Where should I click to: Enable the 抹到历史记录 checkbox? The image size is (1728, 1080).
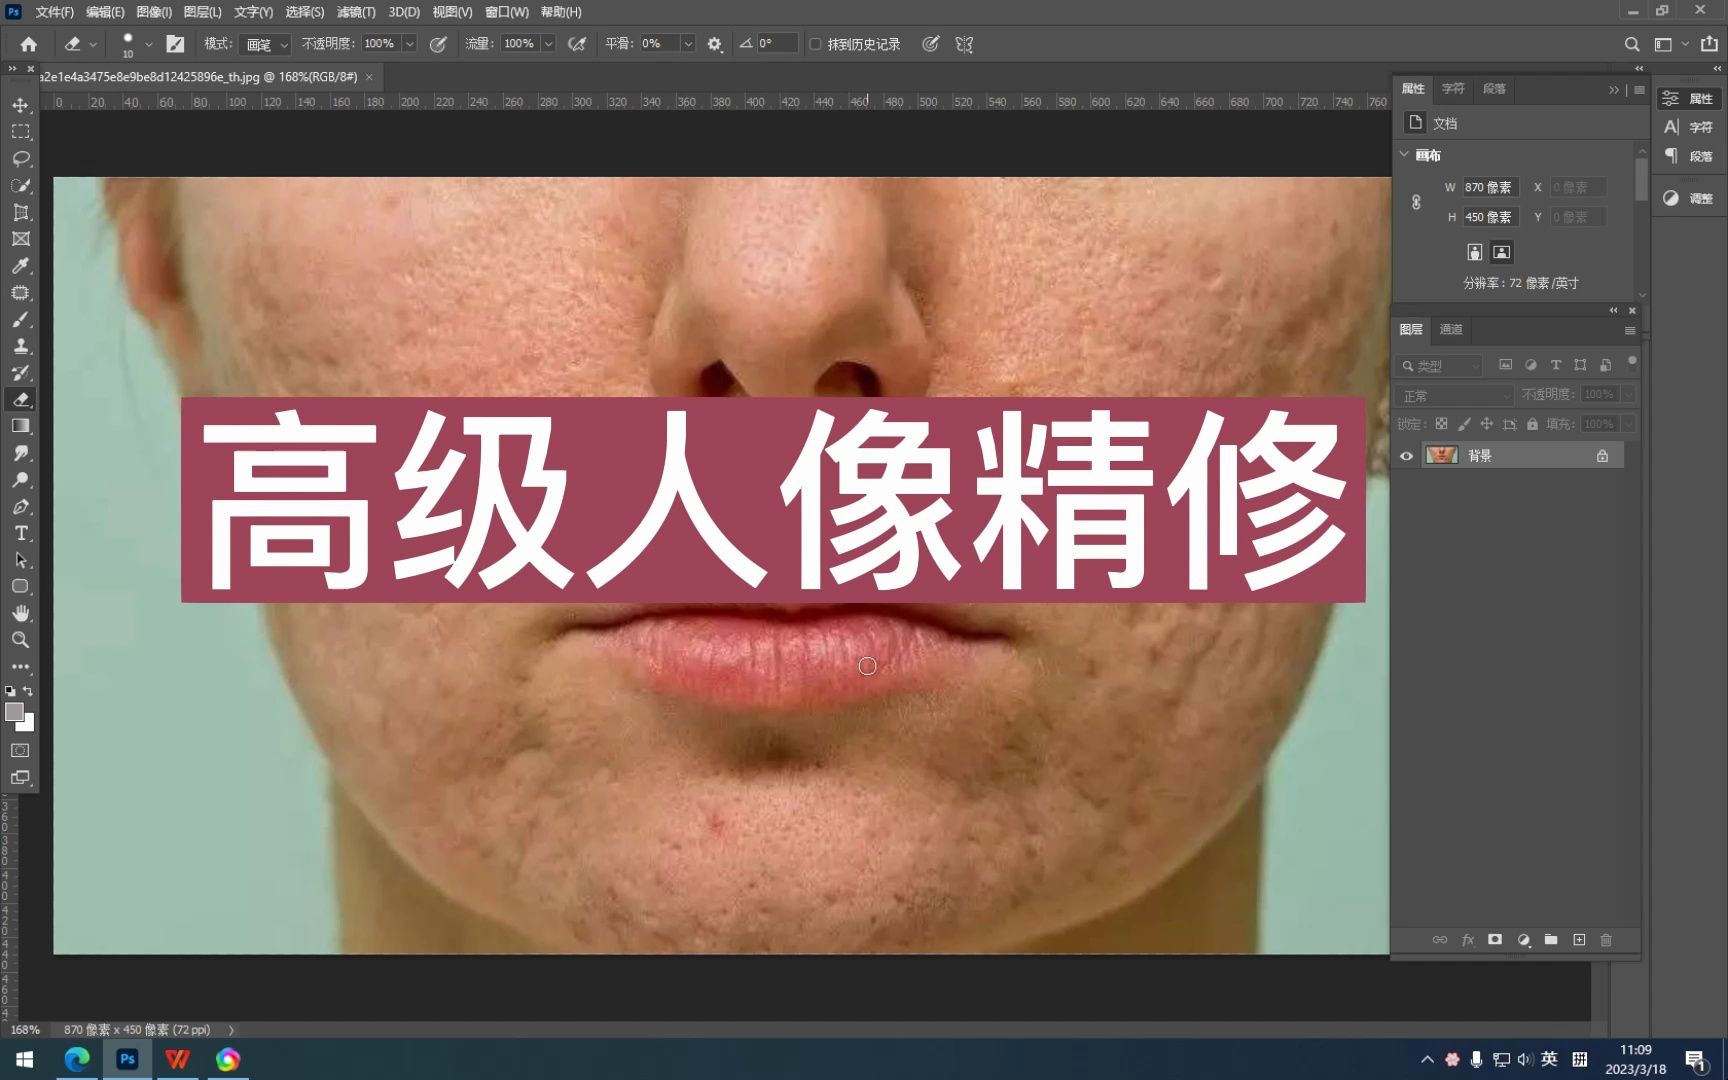coord(816,43)
